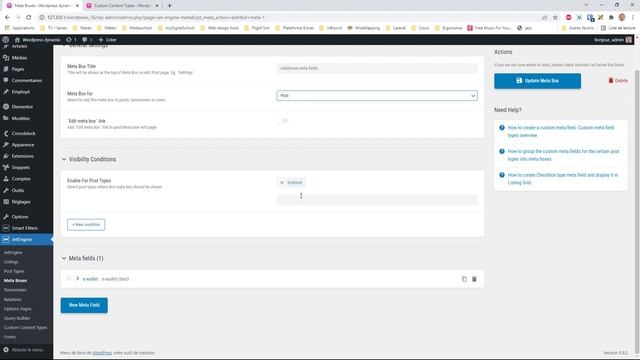Open updates indicator in admin bar
640x360 pixels.
tap(71, 40)
